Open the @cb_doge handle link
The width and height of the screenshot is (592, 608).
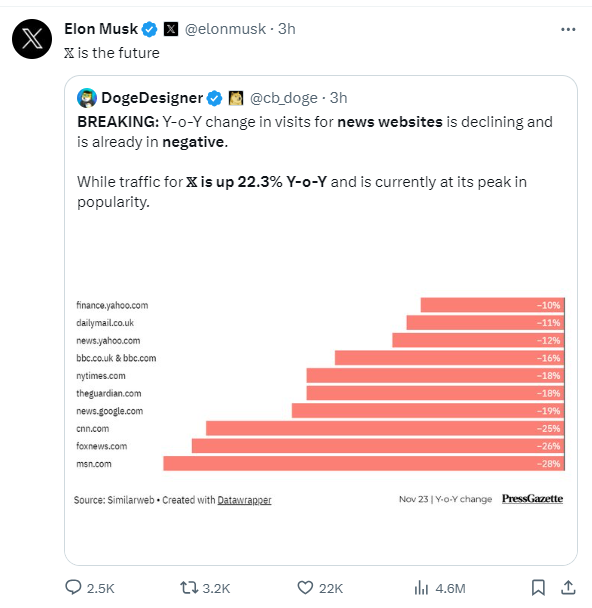pos(284,98)
